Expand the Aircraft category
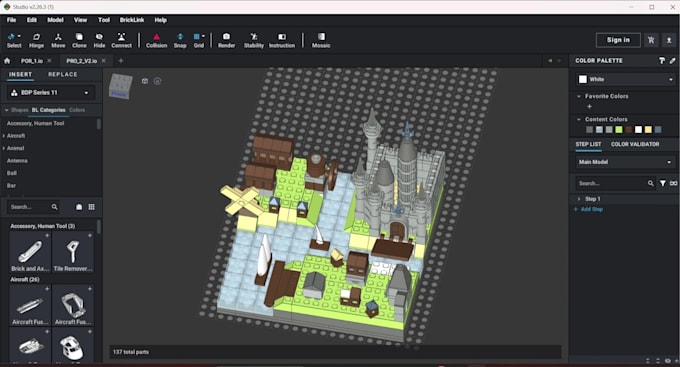The image size is (680, 367). point(4,136)
